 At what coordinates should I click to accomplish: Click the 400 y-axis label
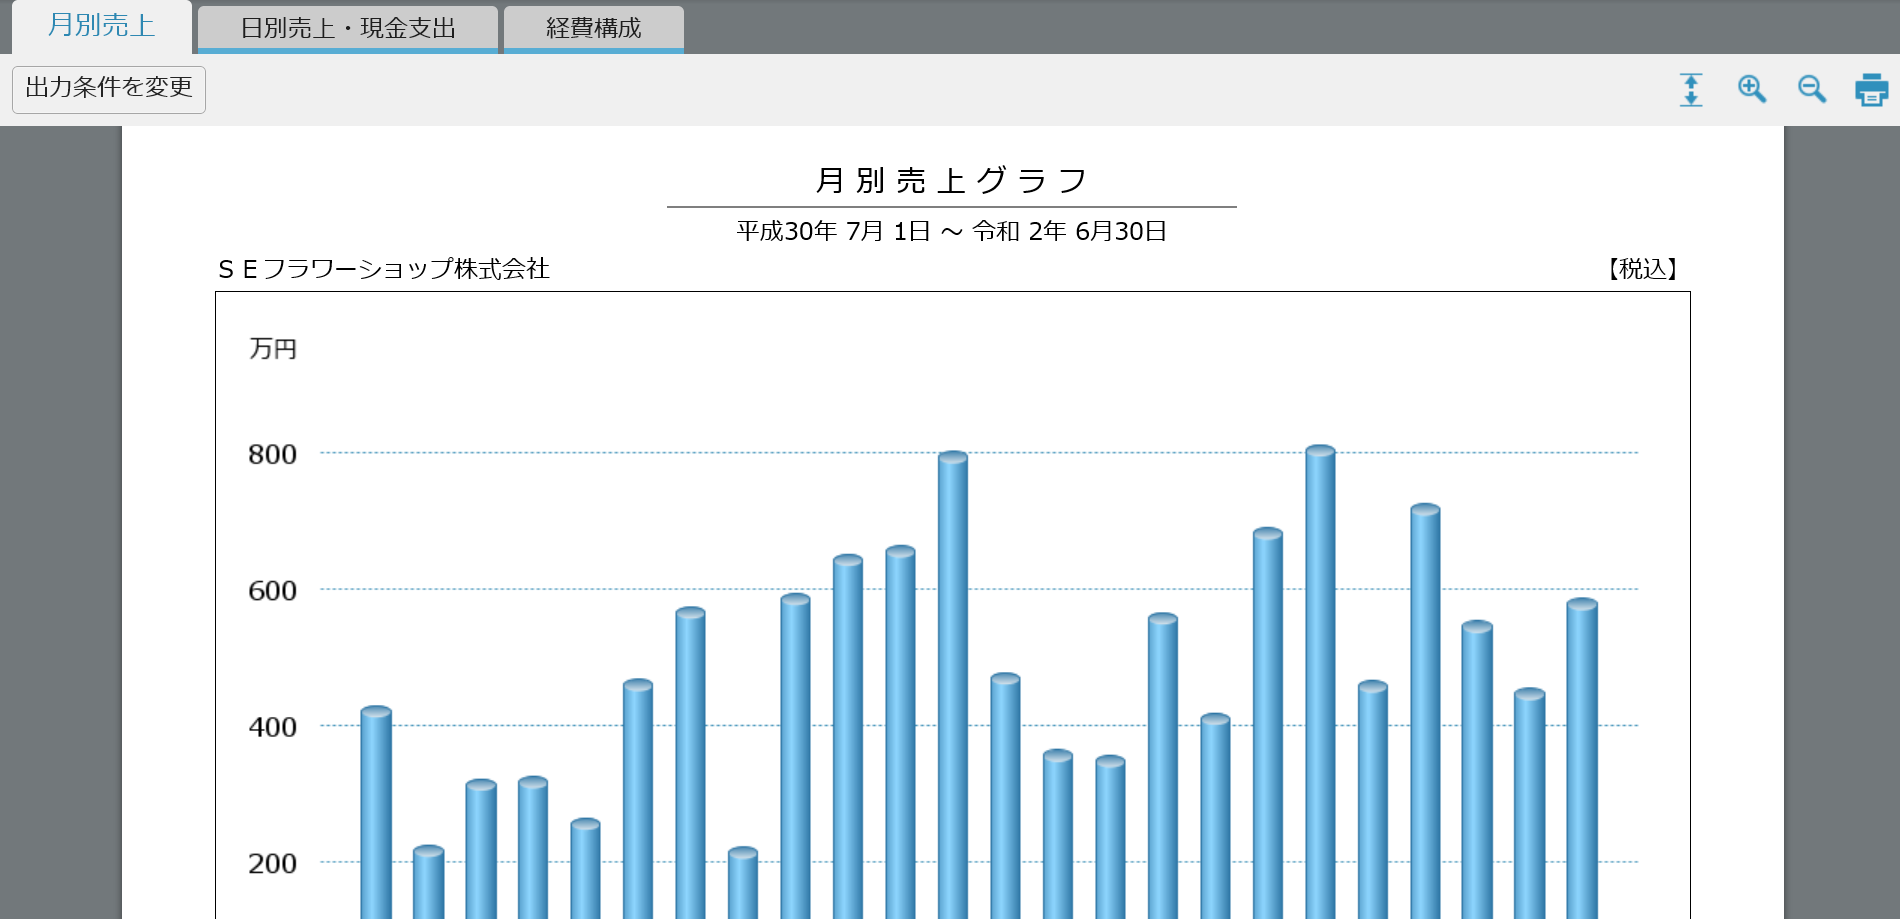[x=272, y=727]
